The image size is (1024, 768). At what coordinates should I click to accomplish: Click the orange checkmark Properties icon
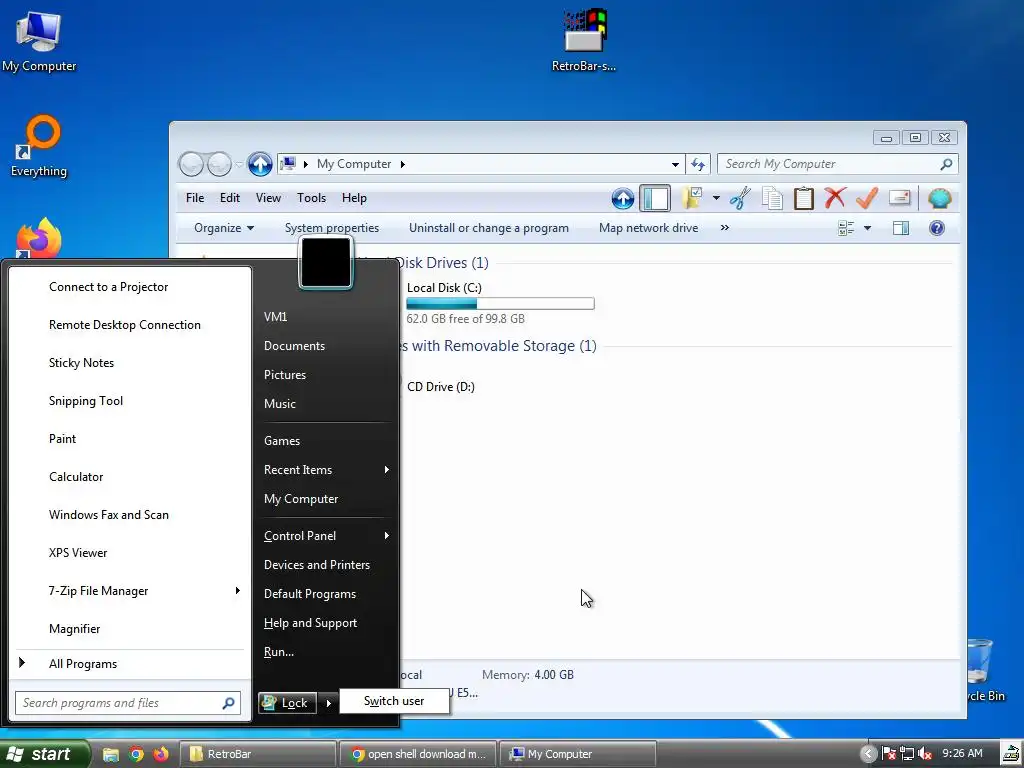pos(867,198)
